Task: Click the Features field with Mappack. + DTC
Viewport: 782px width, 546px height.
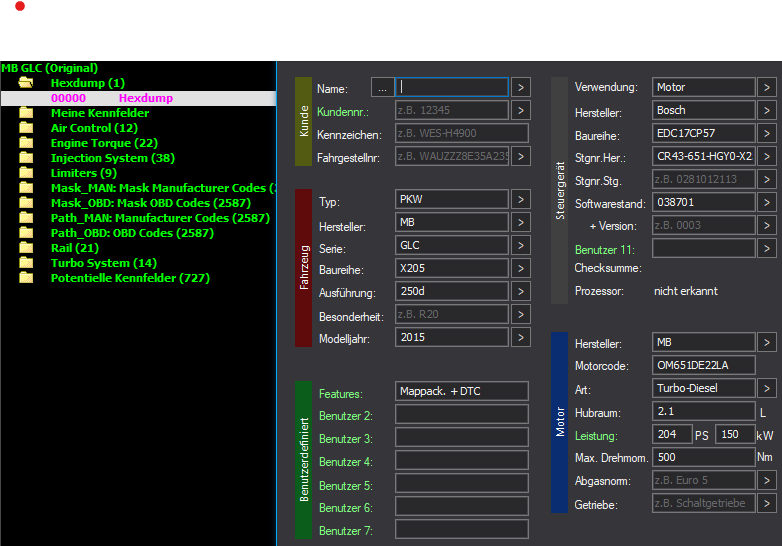Action: click(462, 391)
